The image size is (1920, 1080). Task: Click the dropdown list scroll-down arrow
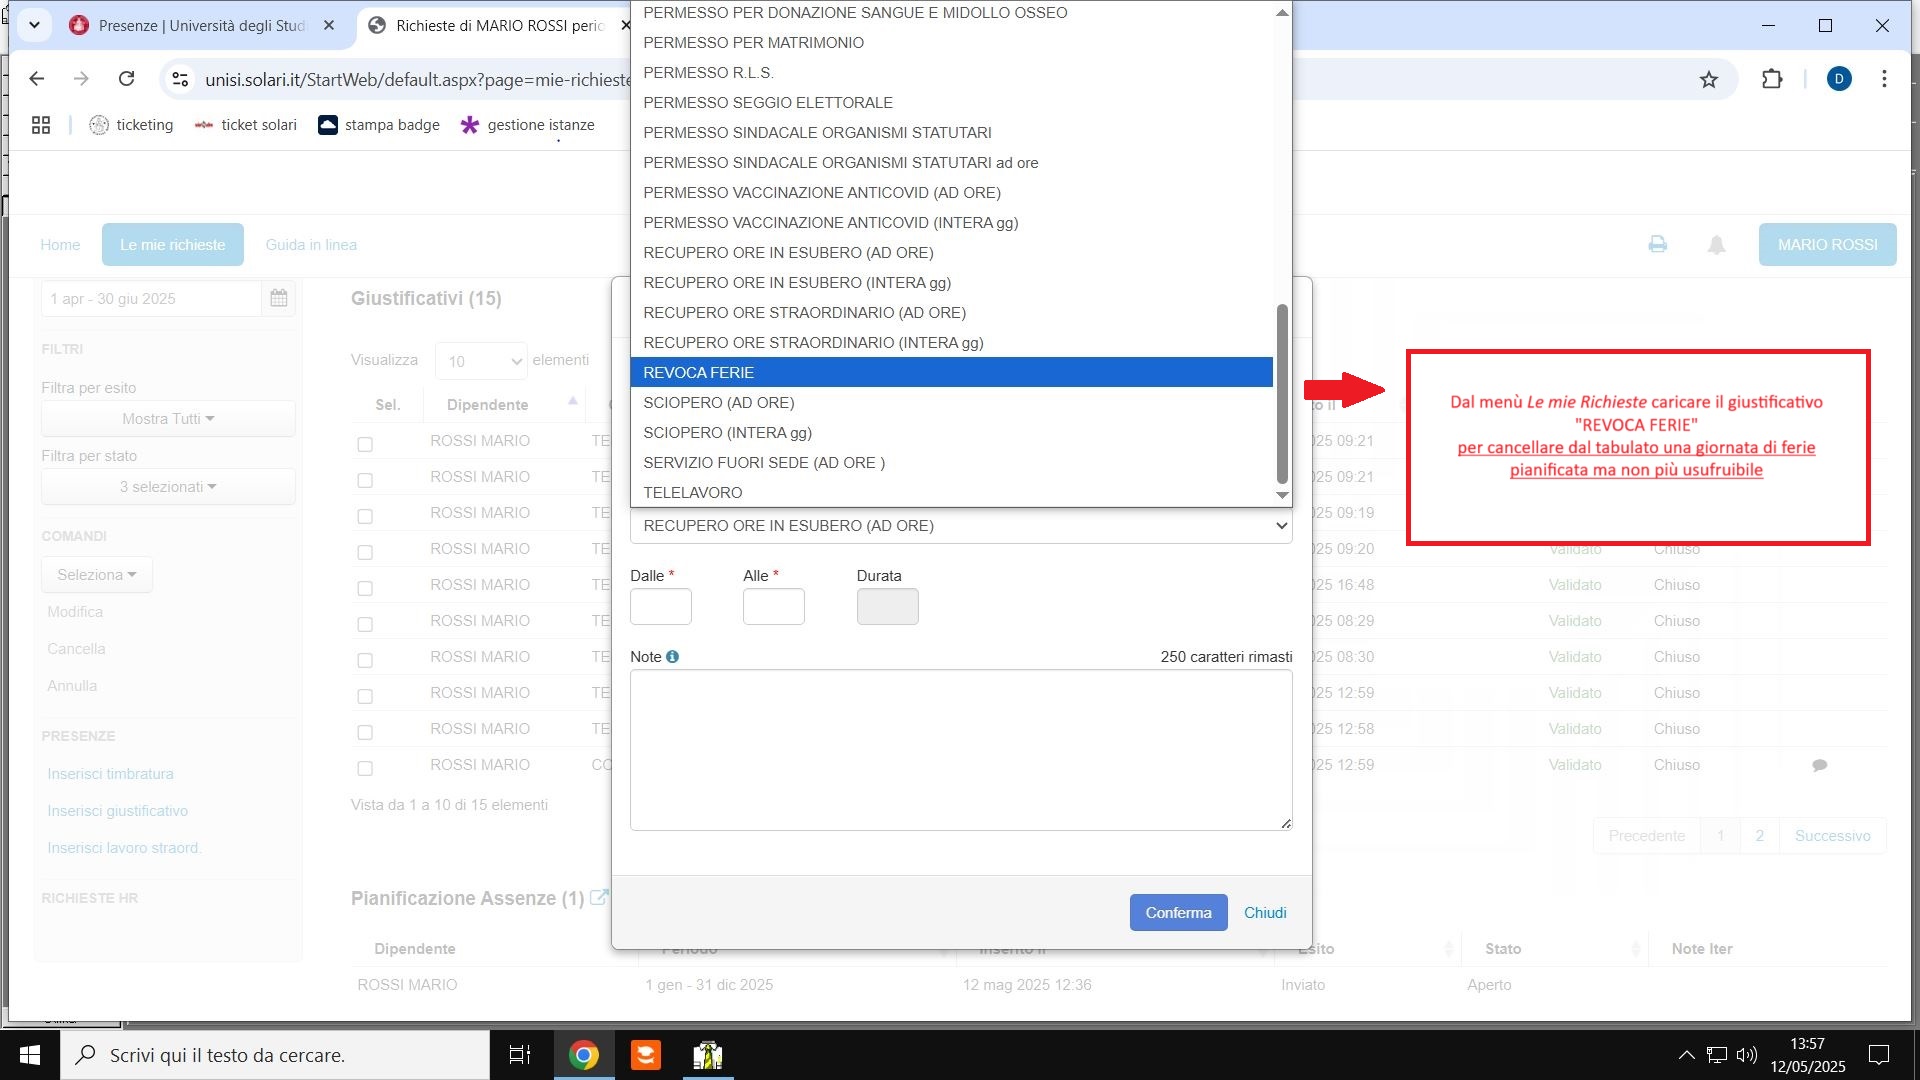click(x=1282, y=495)
